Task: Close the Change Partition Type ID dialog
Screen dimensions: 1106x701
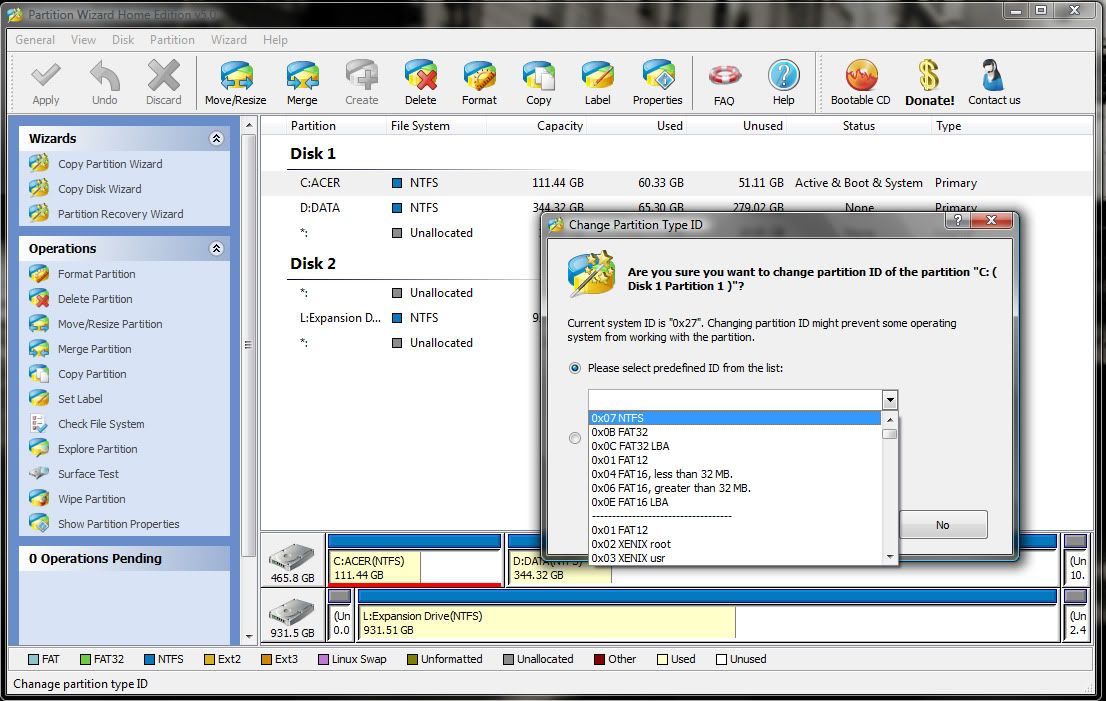Action: [991, 221]
